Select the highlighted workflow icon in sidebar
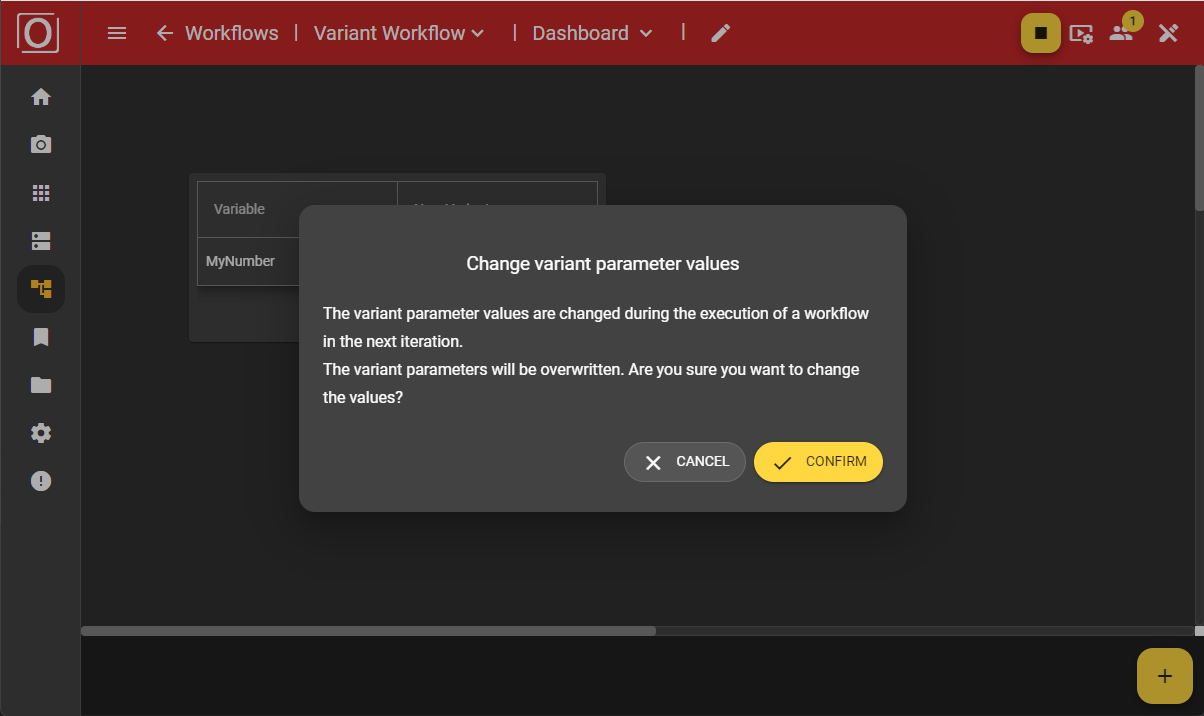The width and height of the screenshot is (1204, 716). pyautogui.click(x=40, y=288)
